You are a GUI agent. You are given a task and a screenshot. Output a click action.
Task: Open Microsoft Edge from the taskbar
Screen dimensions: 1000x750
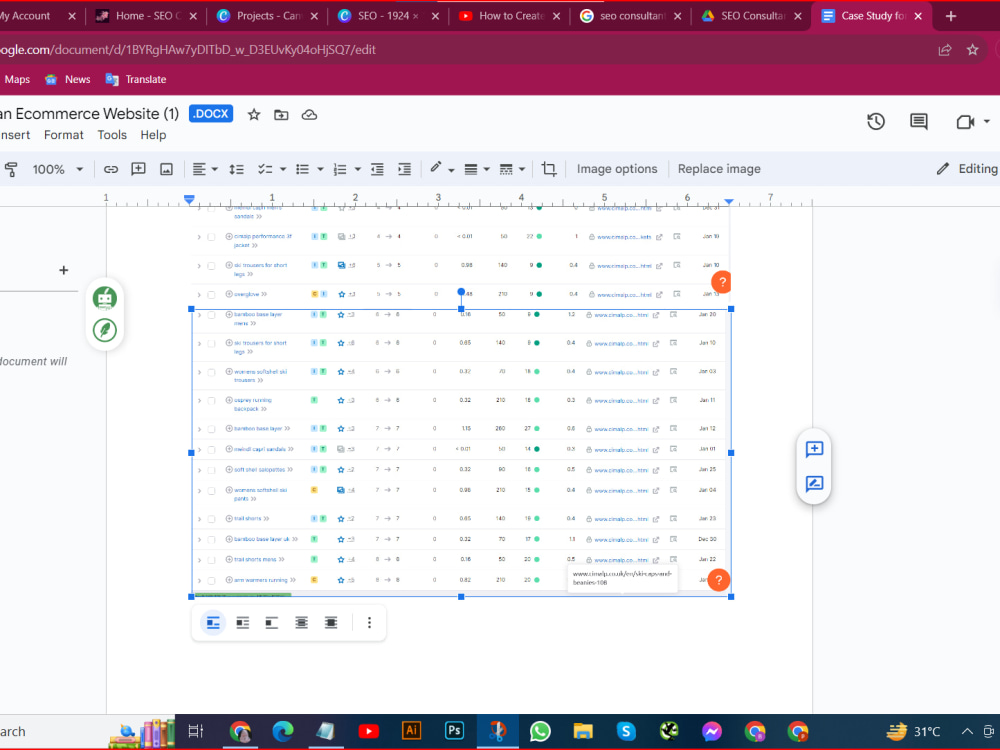pyautogui.click(x=283, y=731)
